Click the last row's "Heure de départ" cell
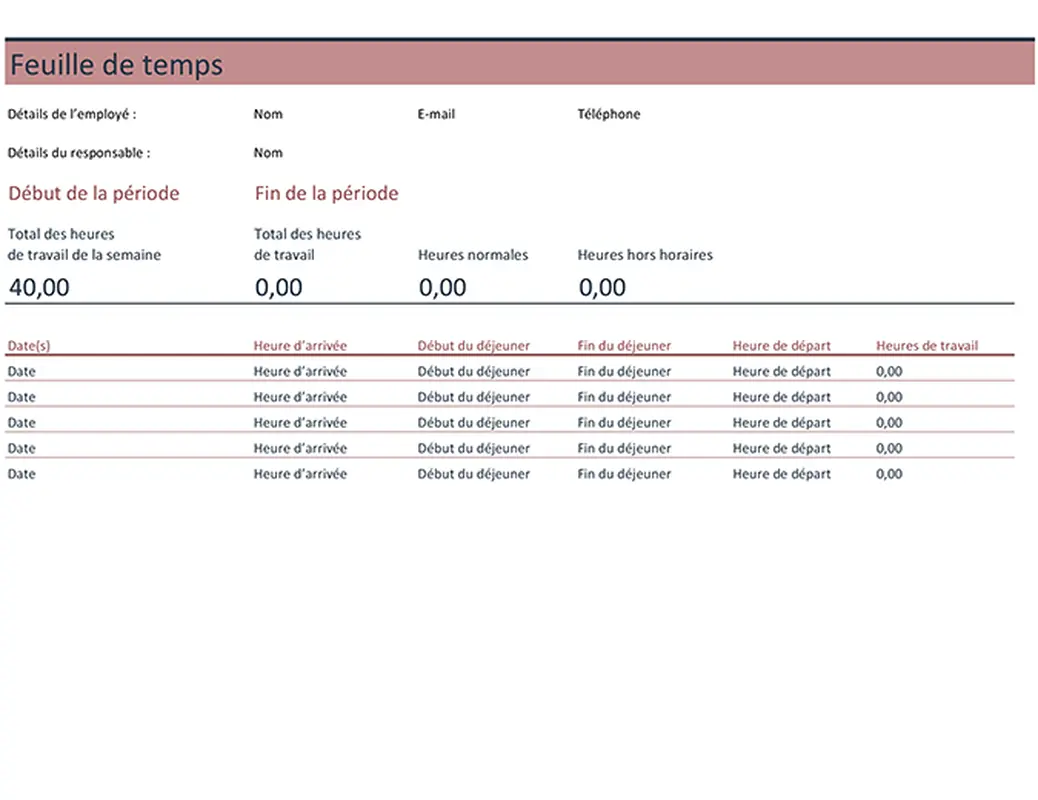The height and width of the screenshot is (800, 1038). 781,474
